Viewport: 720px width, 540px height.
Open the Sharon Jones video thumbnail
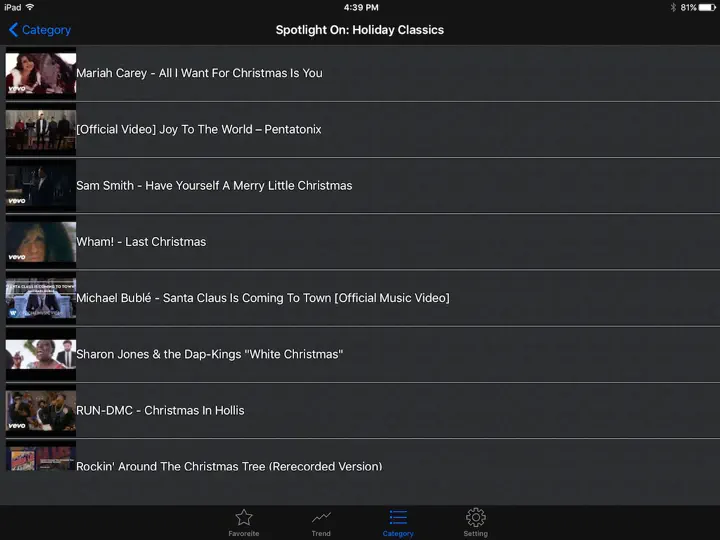click(41, 354)
